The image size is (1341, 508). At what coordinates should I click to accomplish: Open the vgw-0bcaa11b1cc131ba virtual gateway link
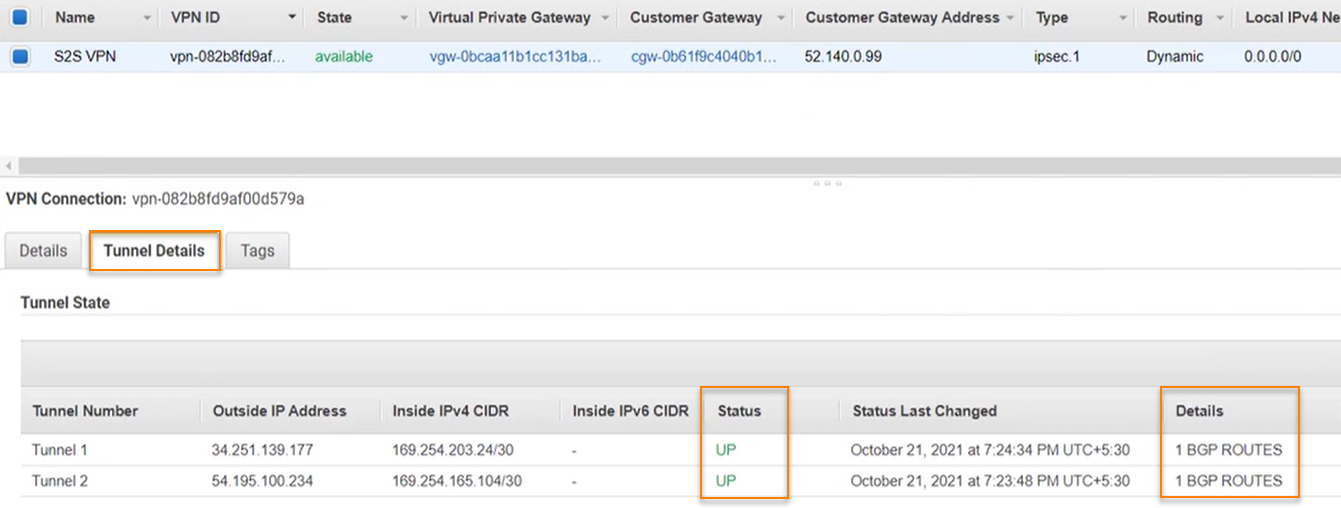[515, 57]
